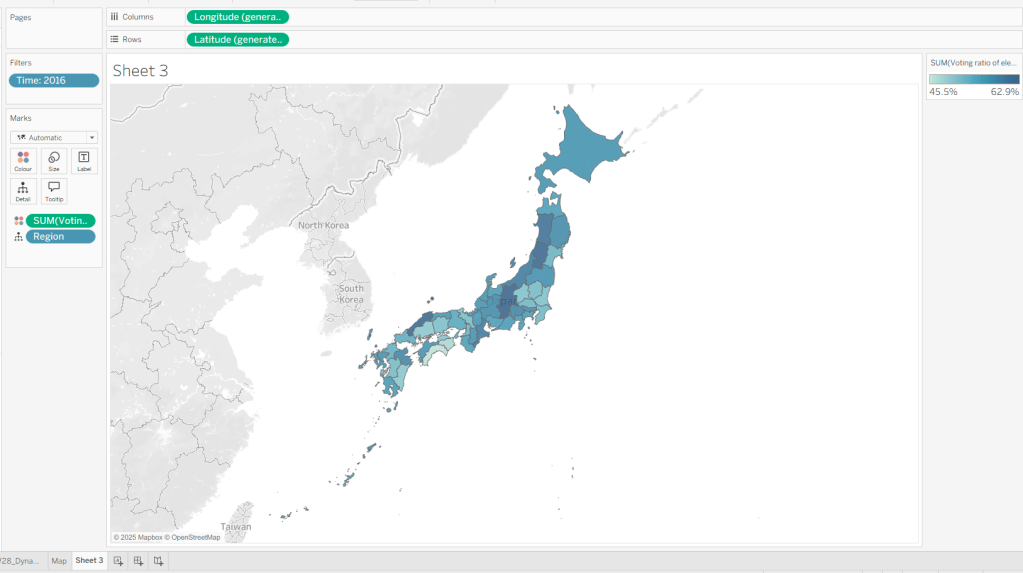Select the Sheet 3 tab
Image resolution: width=1023 pixels, height=573 pixels.
click(x=89, y=561)
